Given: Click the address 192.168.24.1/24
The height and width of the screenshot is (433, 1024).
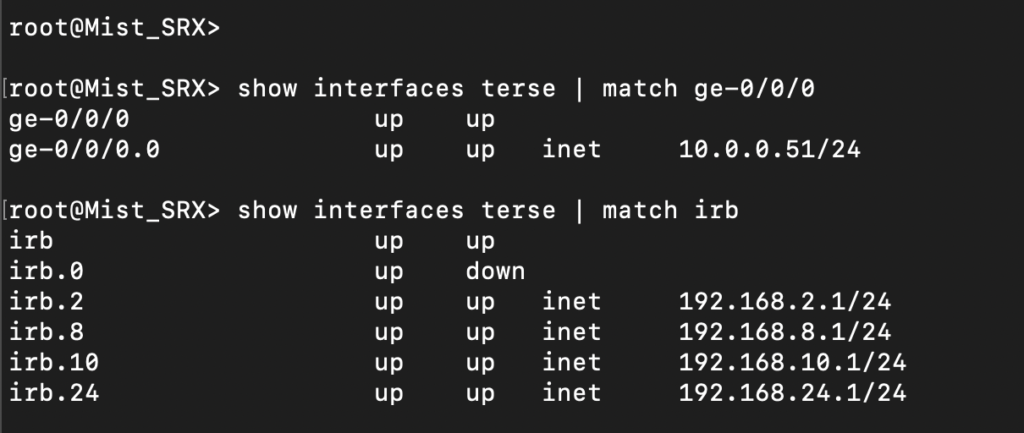Looking at the screenshot, I should (793, 392).
